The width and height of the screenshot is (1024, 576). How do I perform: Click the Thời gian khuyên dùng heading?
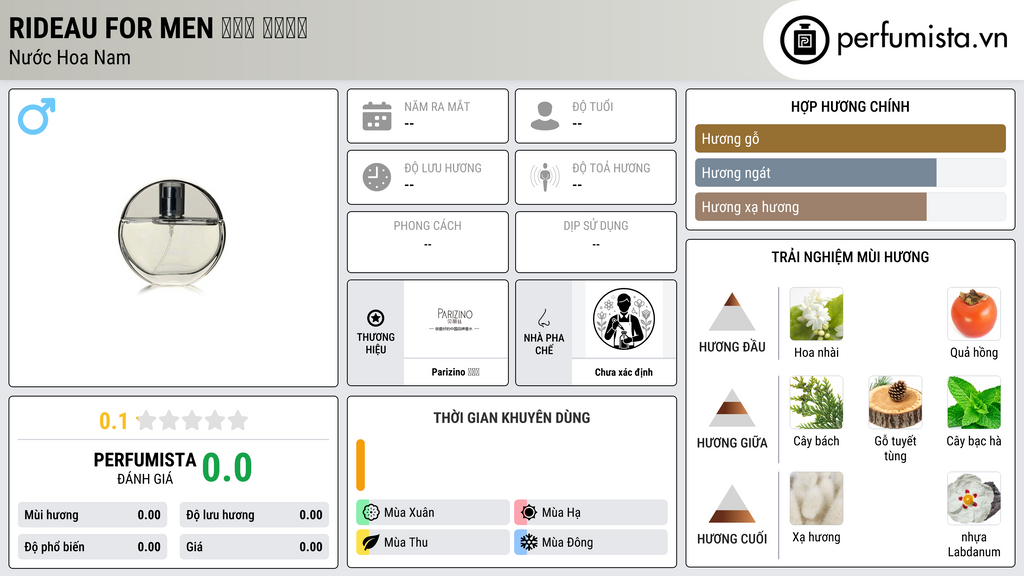click(x=512, y=417)
